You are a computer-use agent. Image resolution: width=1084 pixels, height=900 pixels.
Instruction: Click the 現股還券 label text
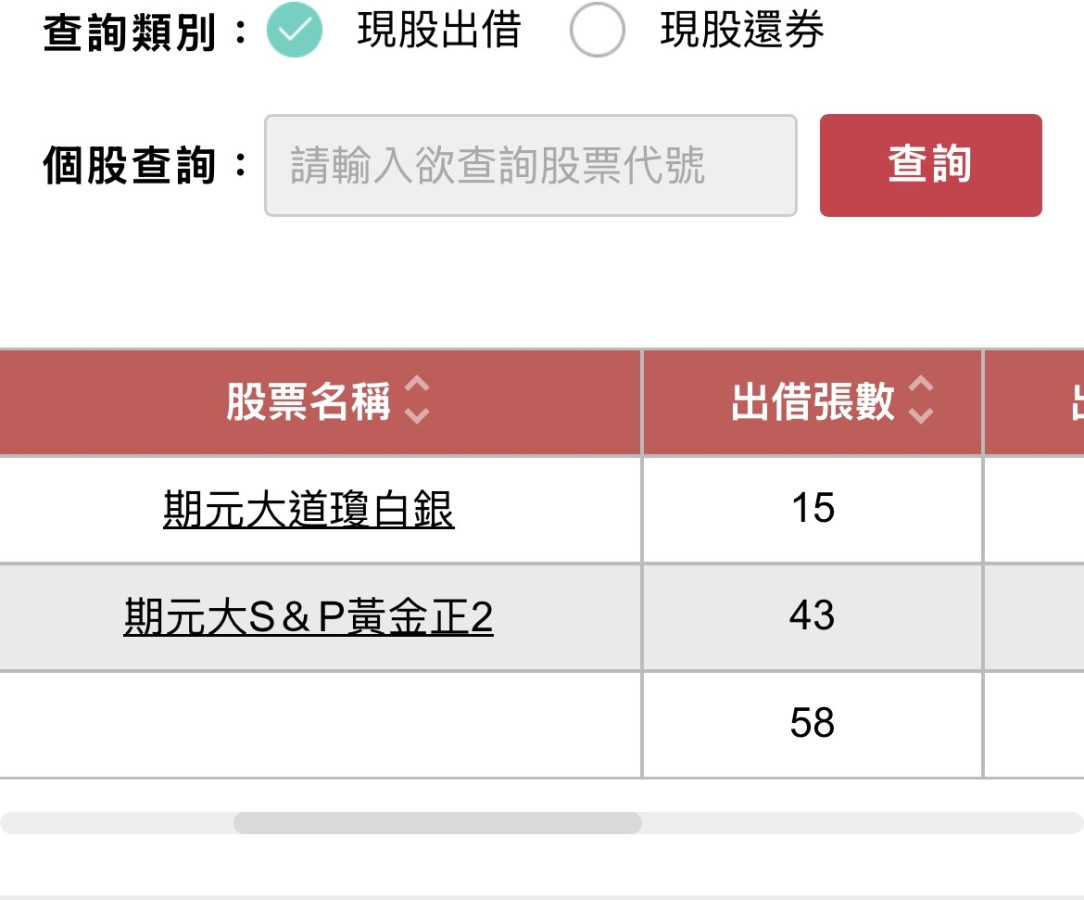742,31
